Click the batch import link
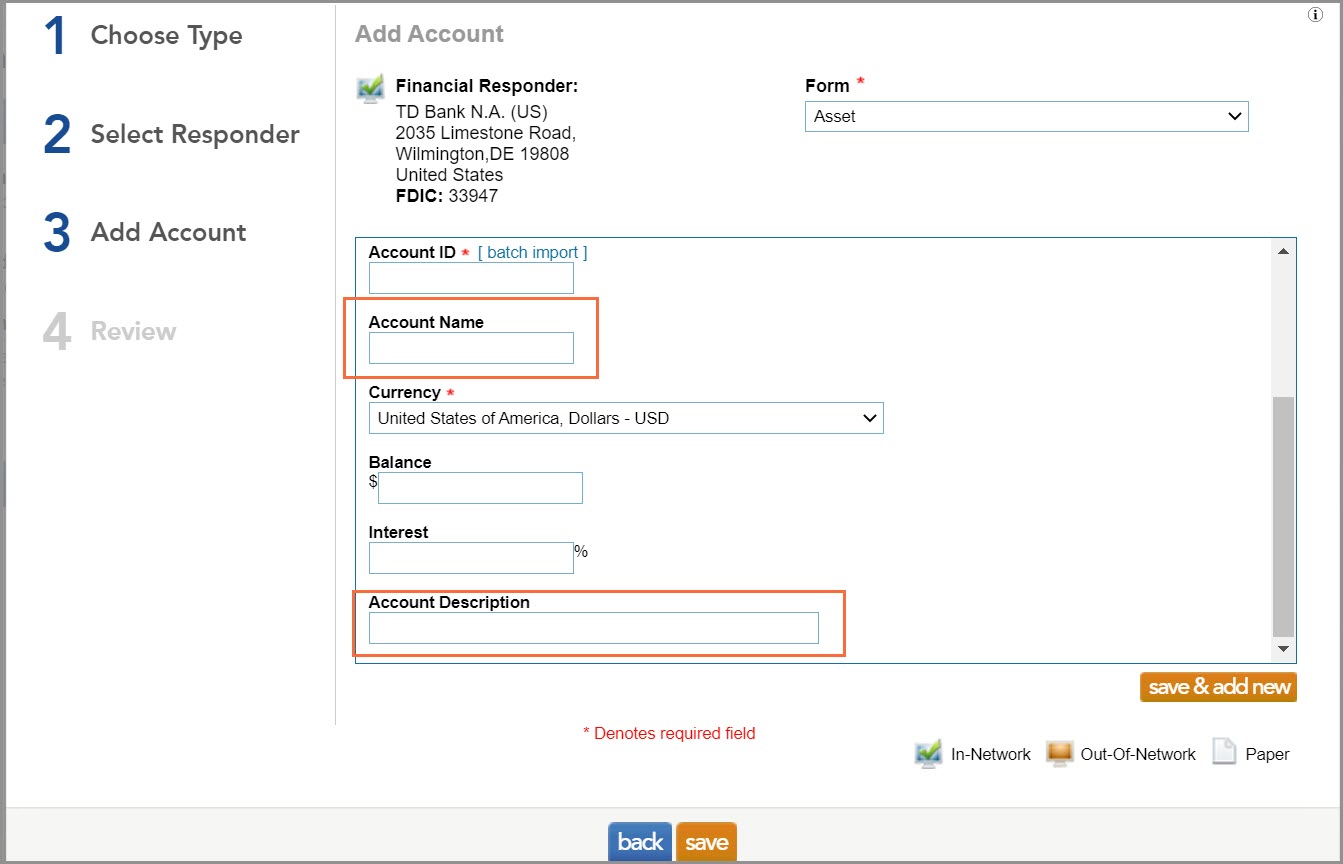1343x864 pixels. tap(532, 253)
